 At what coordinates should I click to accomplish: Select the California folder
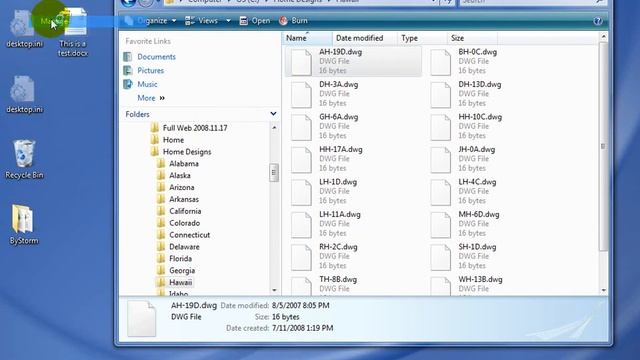tap(185, 211)
